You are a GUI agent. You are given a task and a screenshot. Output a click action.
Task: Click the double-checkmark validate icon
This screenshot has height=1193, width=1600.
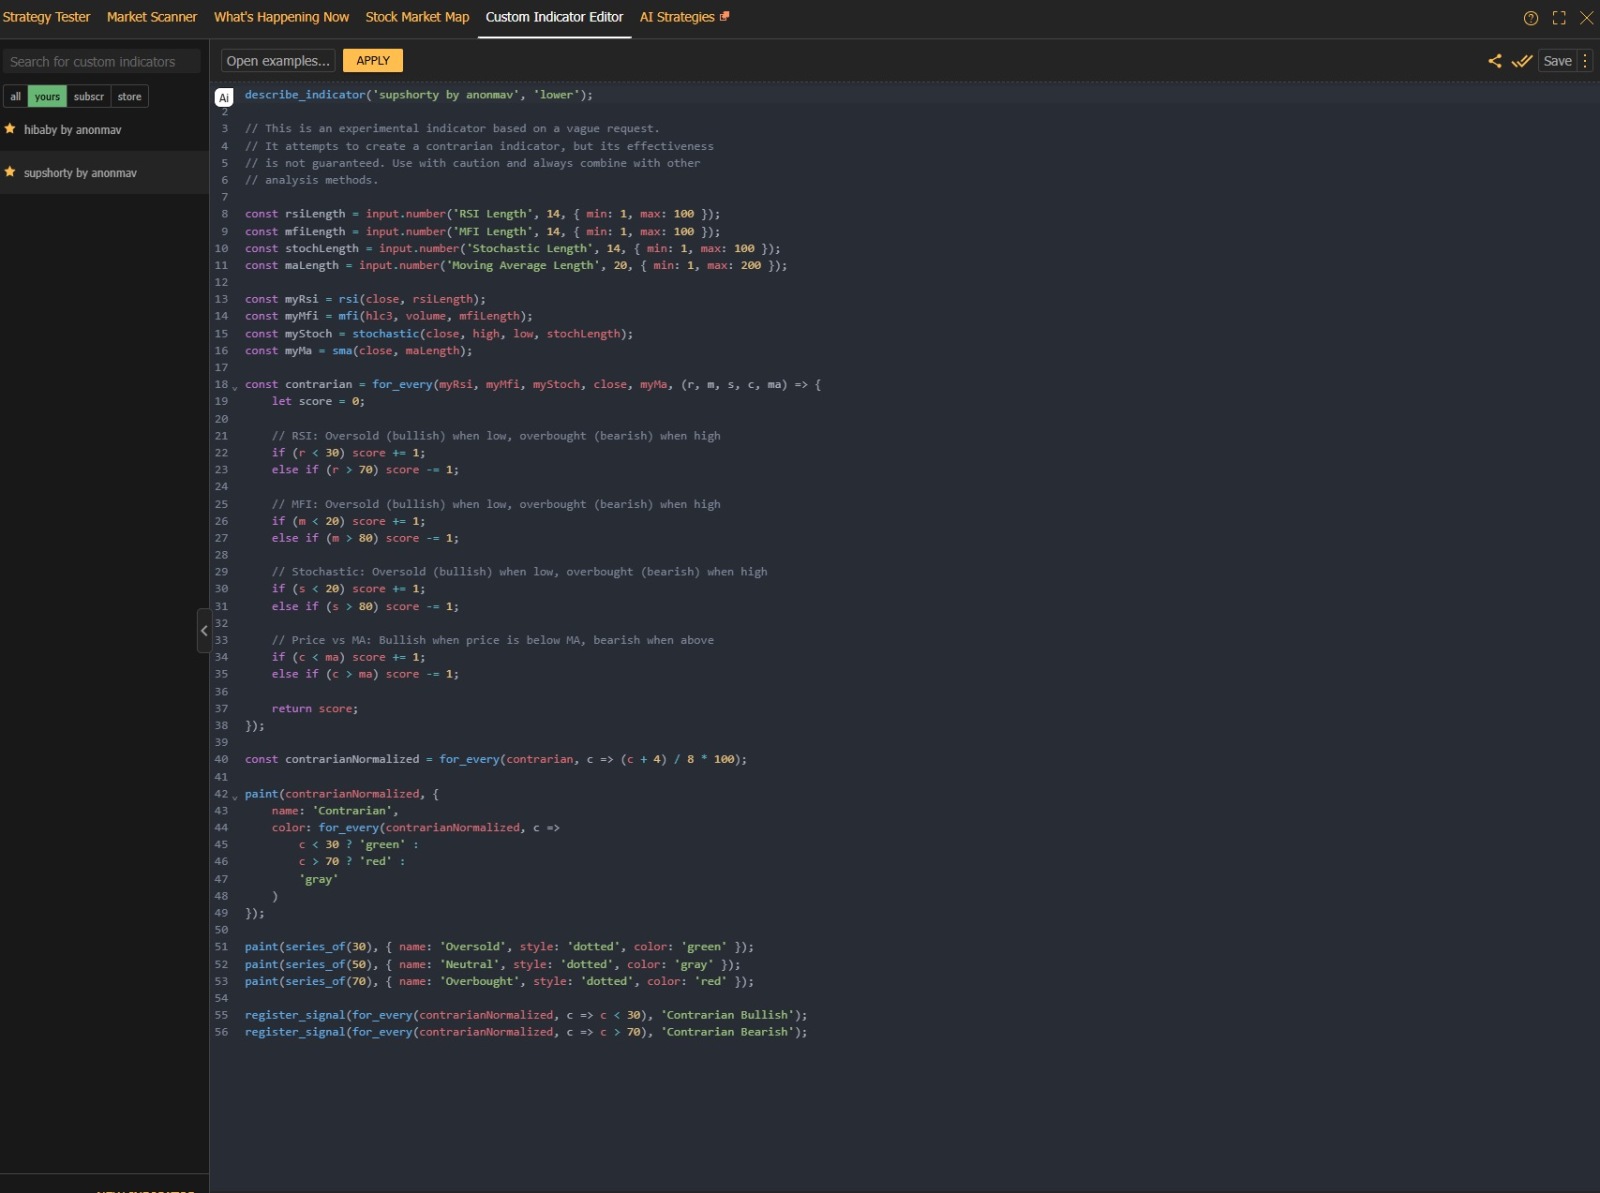coord(1521,61)
